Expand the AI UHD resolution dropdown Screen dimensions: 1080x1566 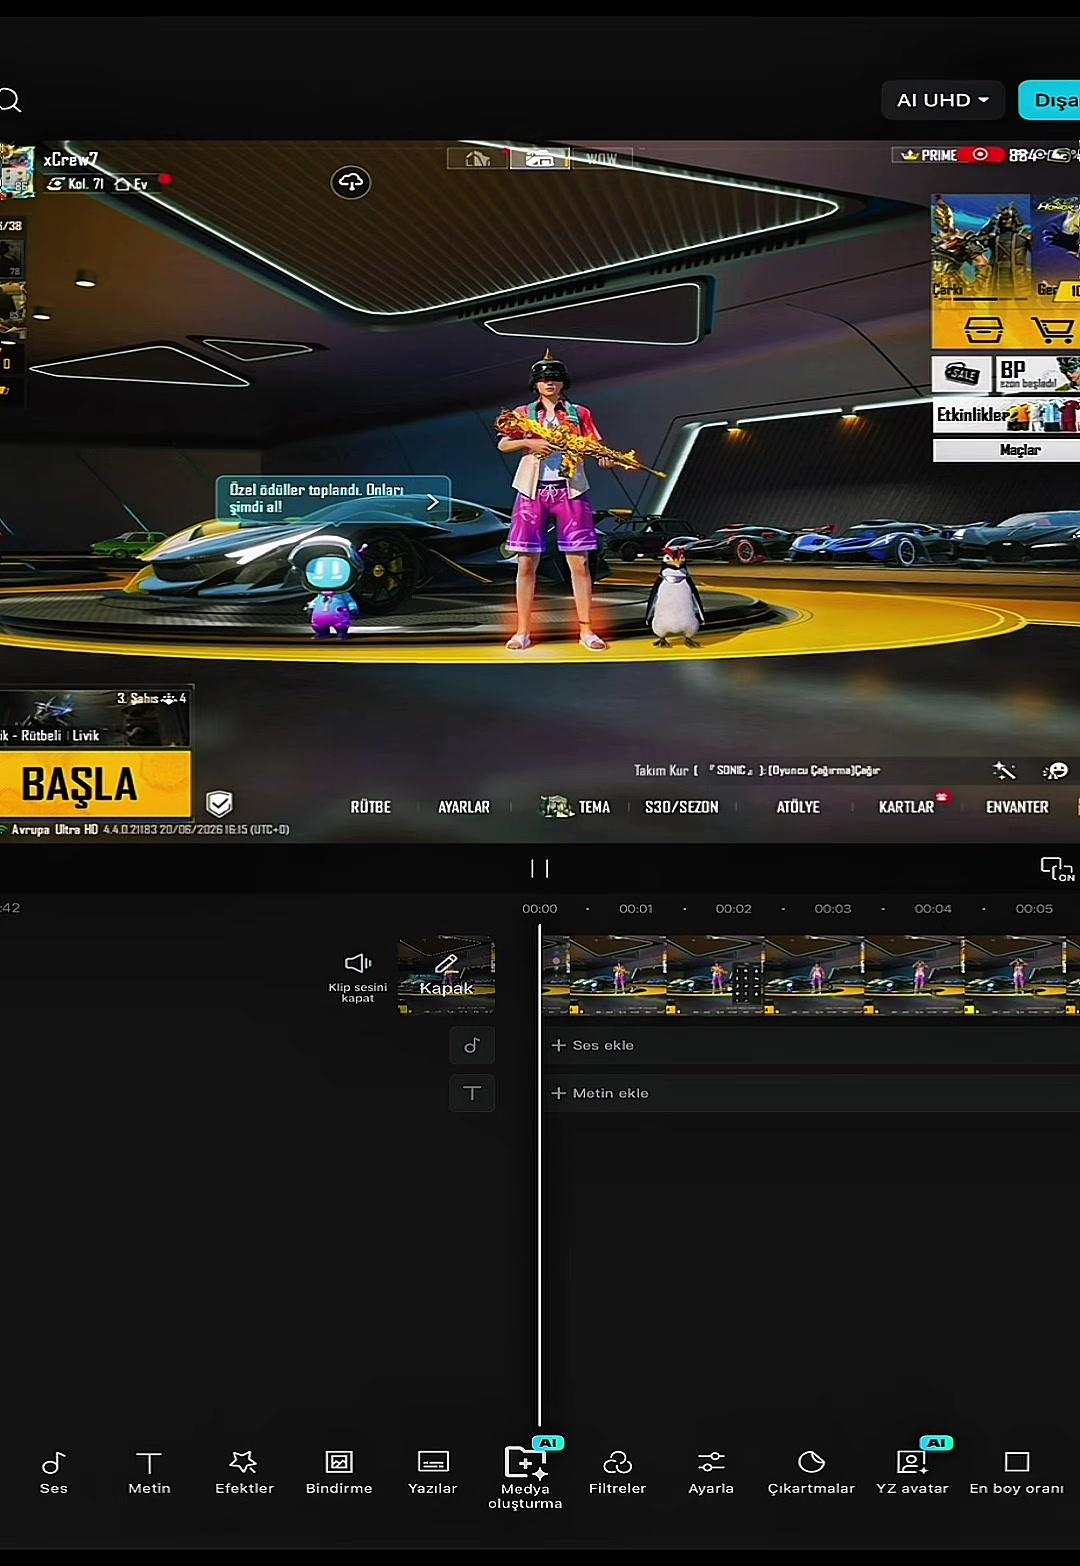[x=943, y=100]
